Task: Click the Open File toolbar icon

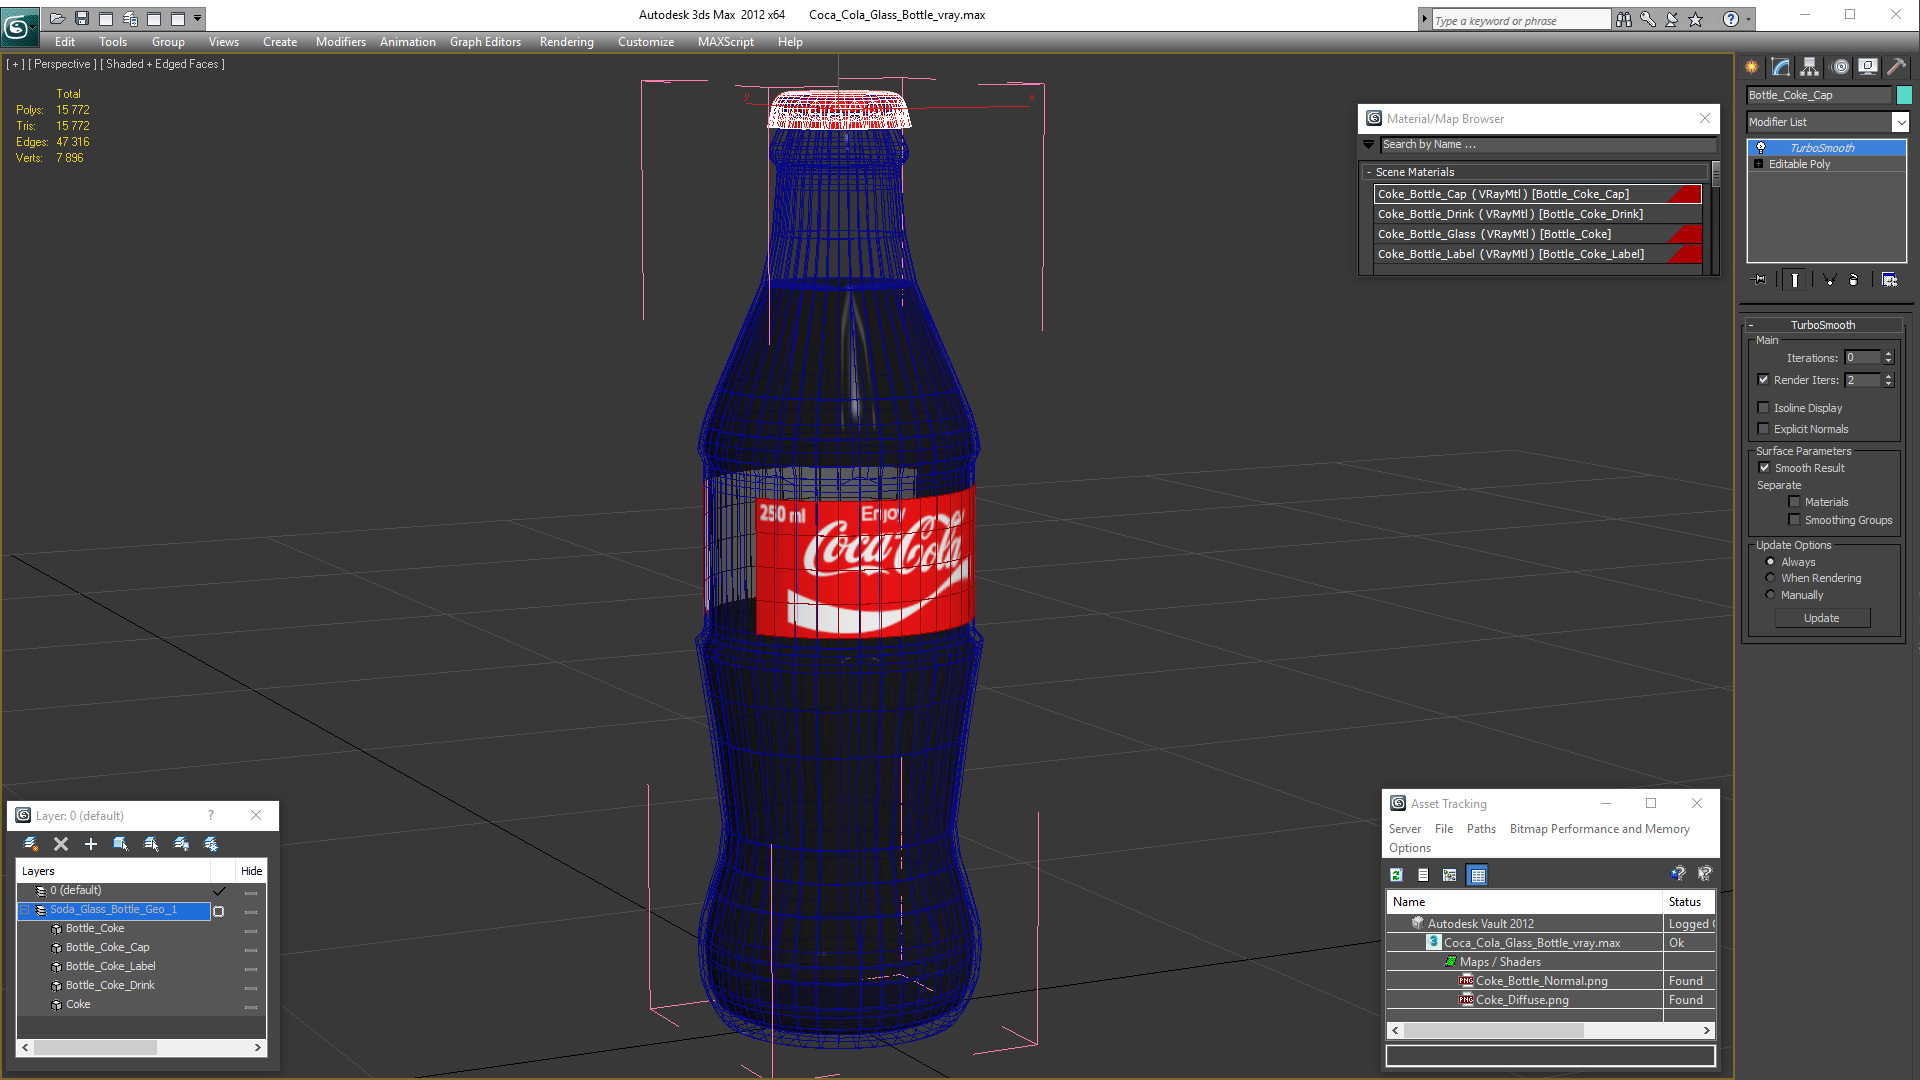Action: point(58,18)
